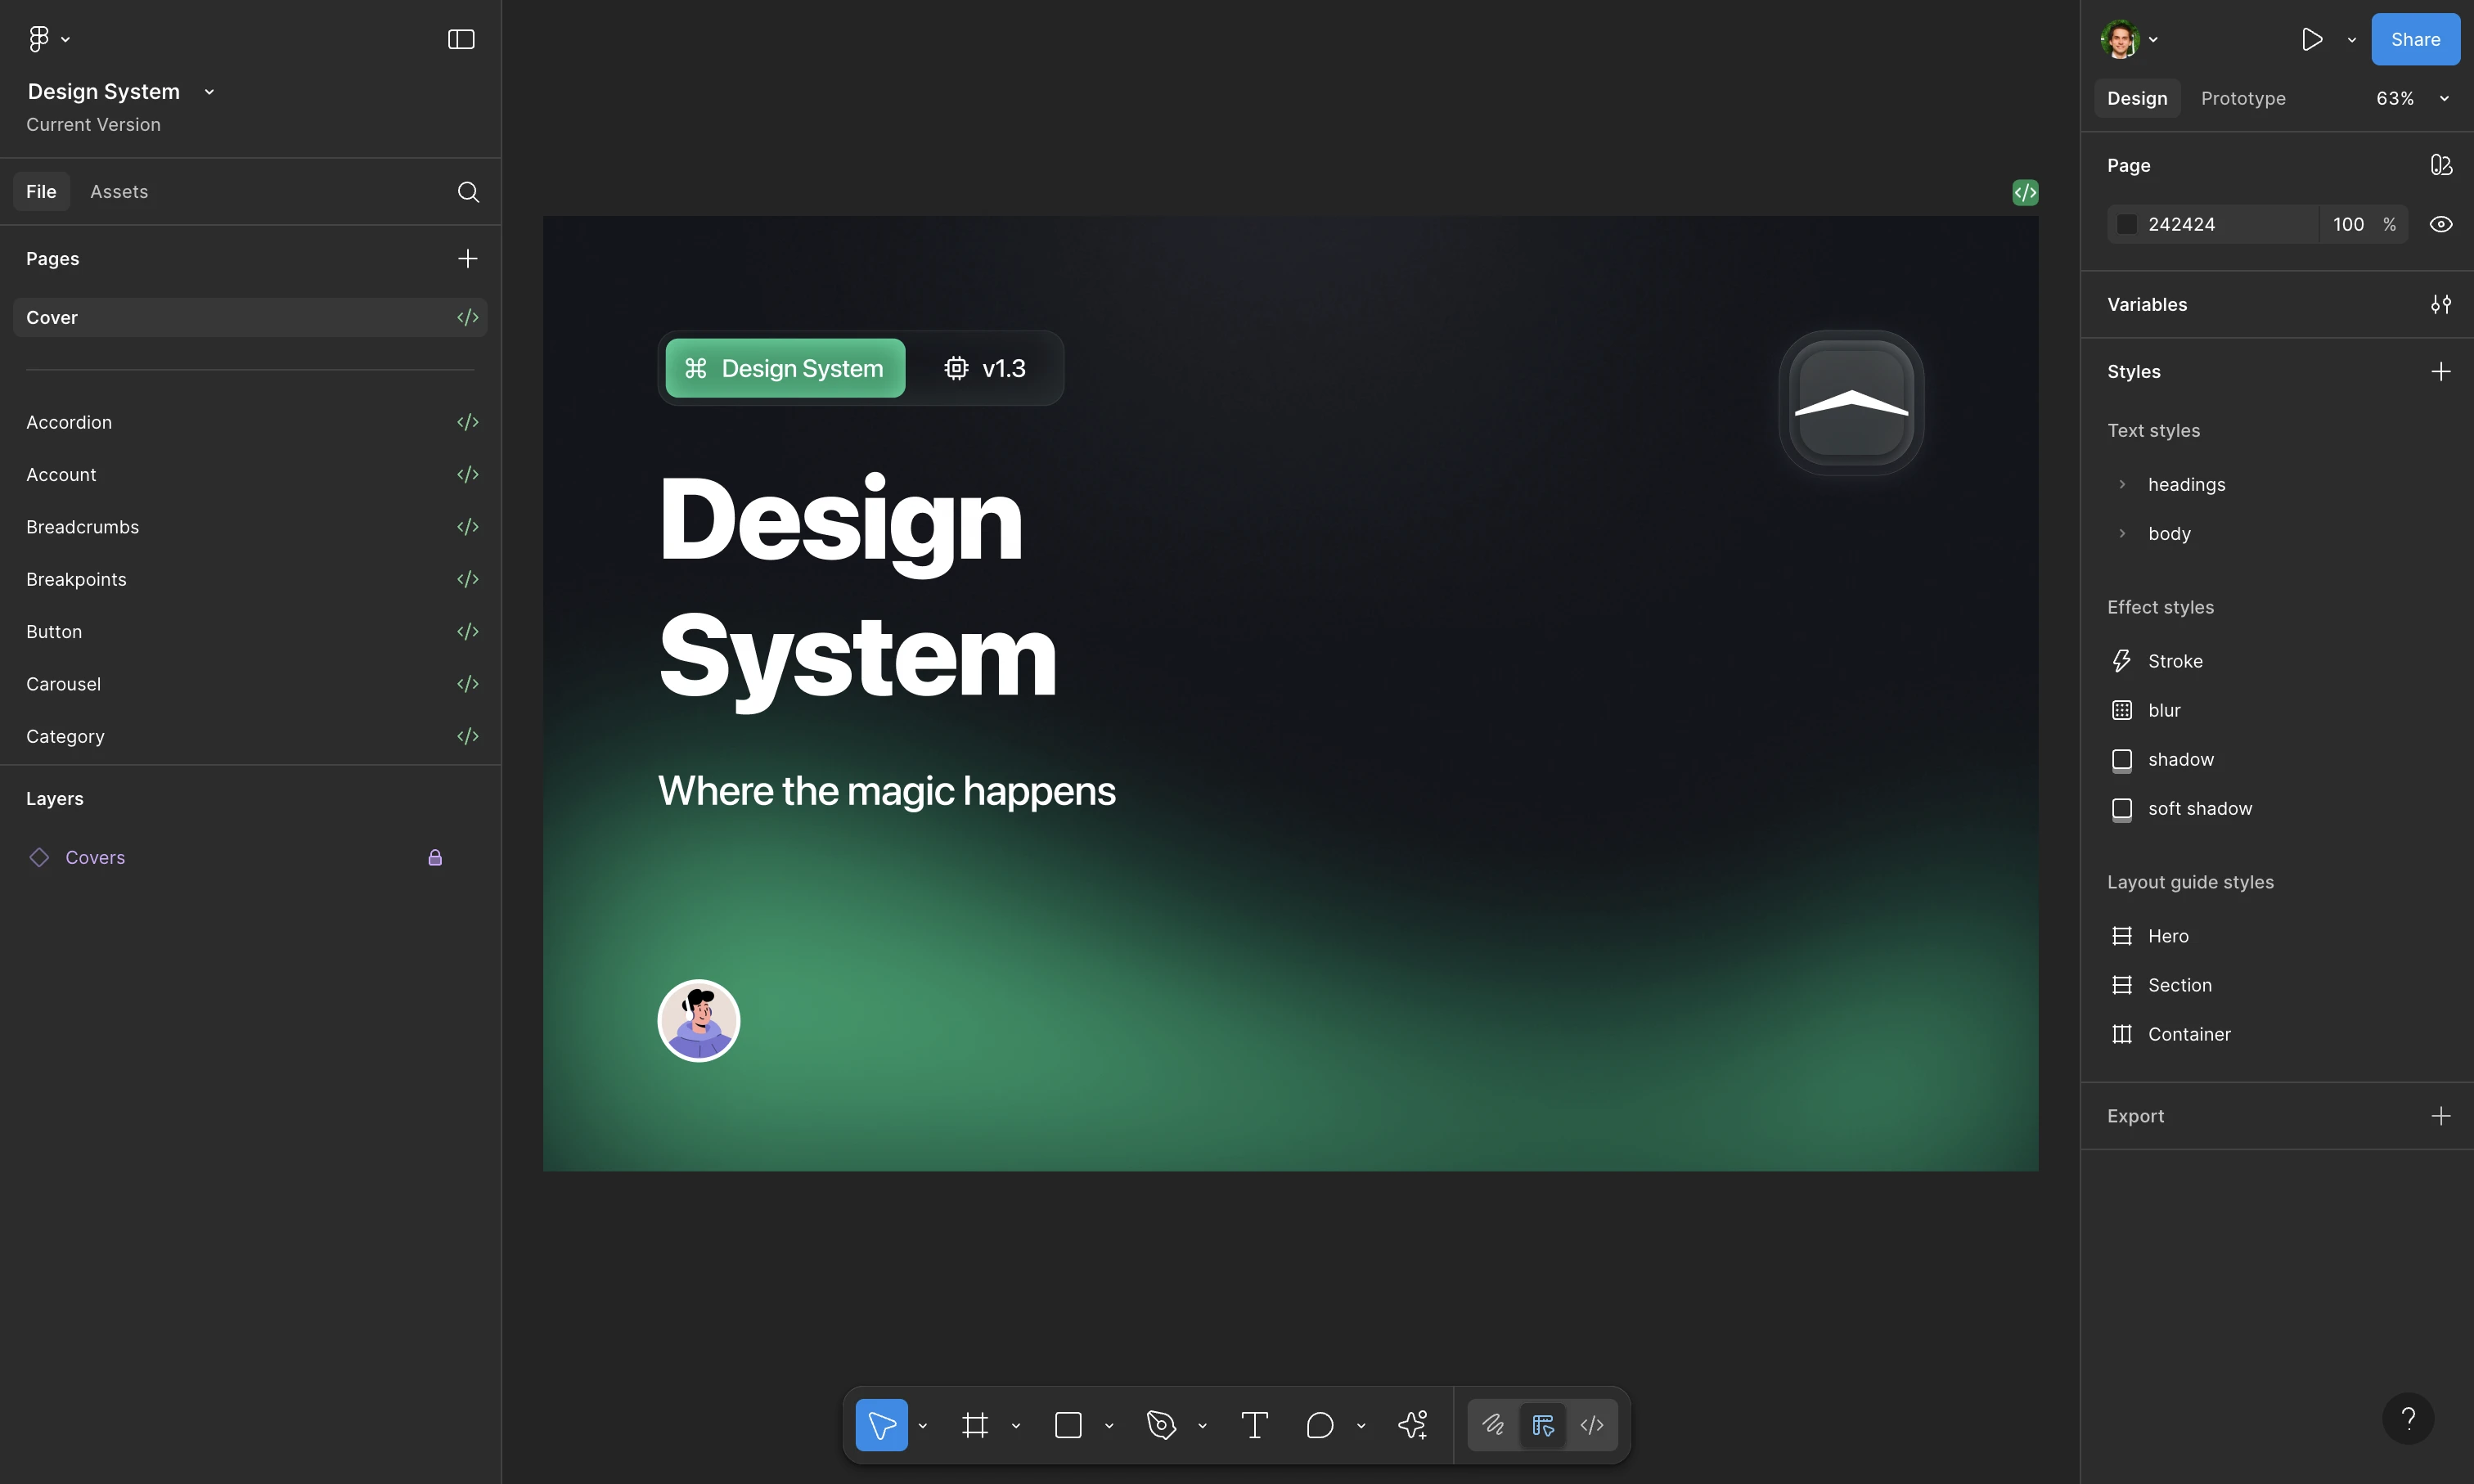The image size is (2474, 1484).
Task: Click the page background color swatch
Action: 2127,224
